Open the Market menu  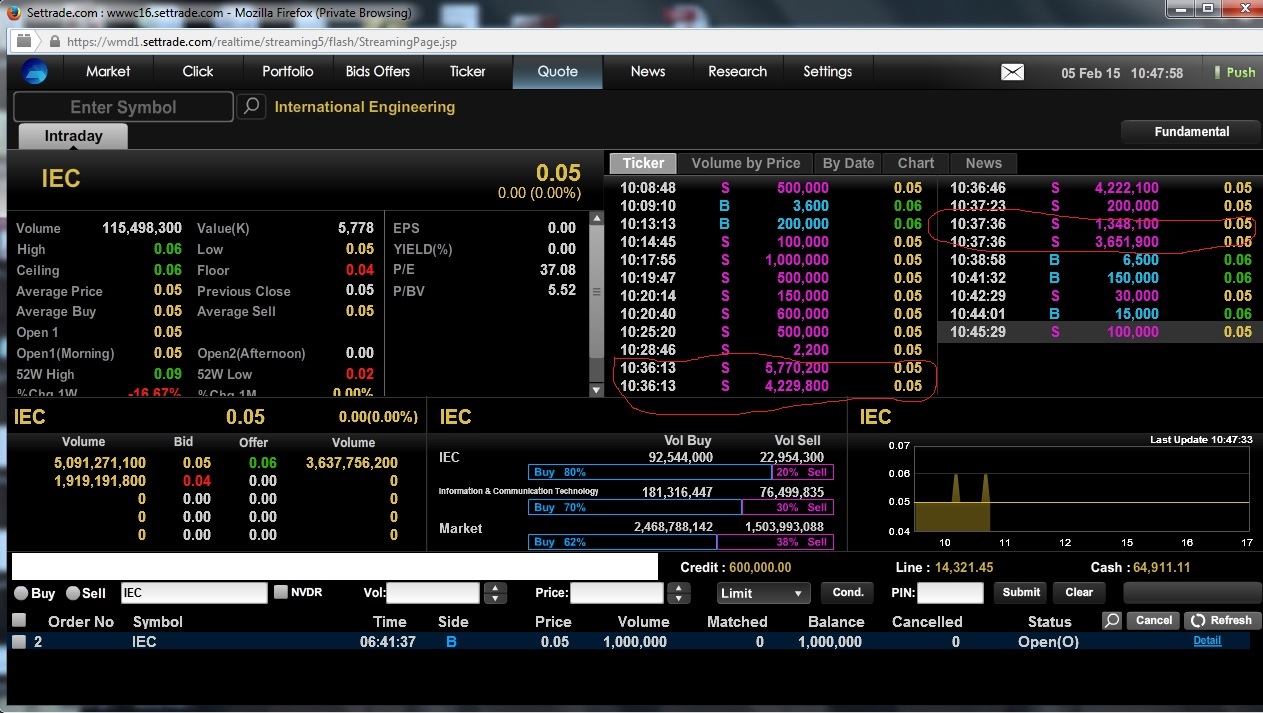click(x=108, y=72)
